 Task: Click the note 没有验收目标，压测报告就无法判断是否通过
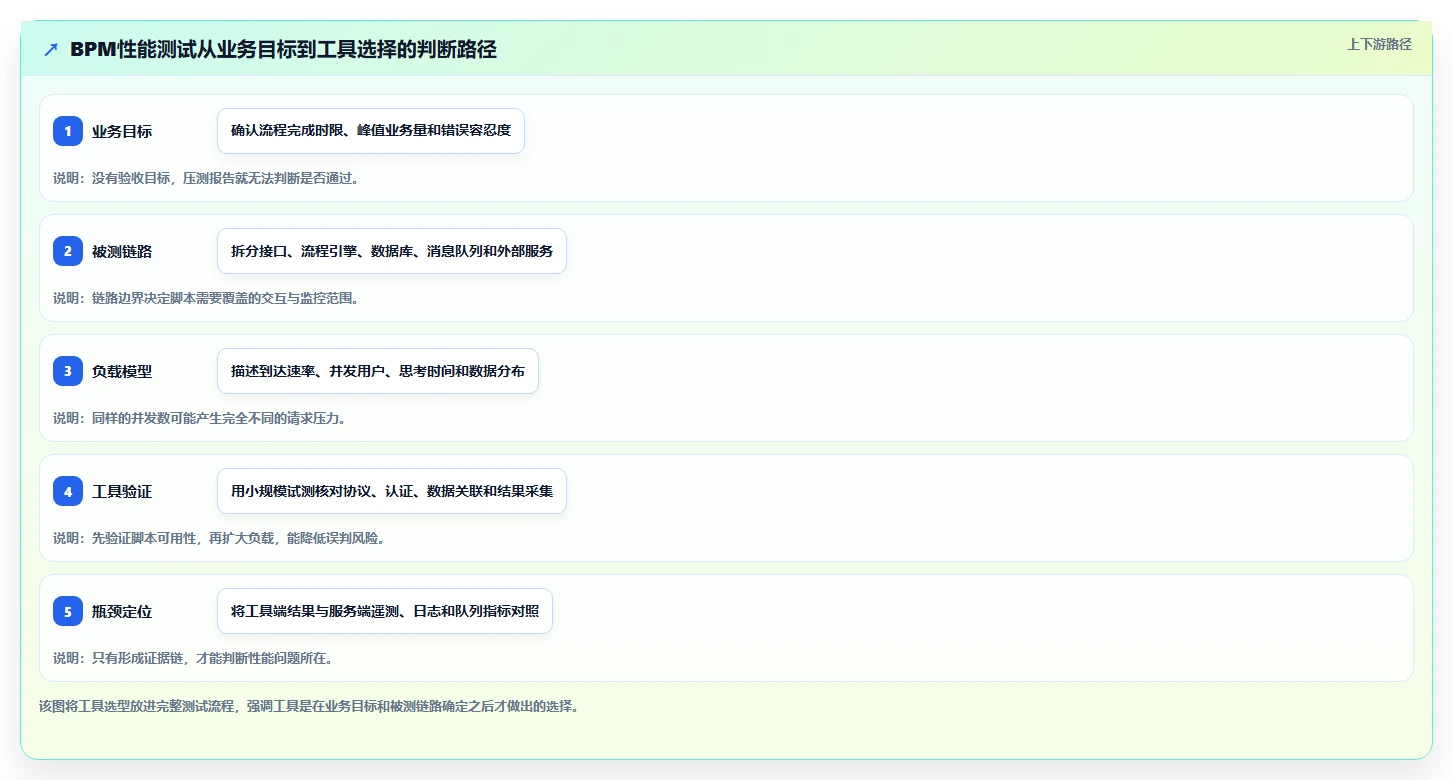[x=206, y=178]
